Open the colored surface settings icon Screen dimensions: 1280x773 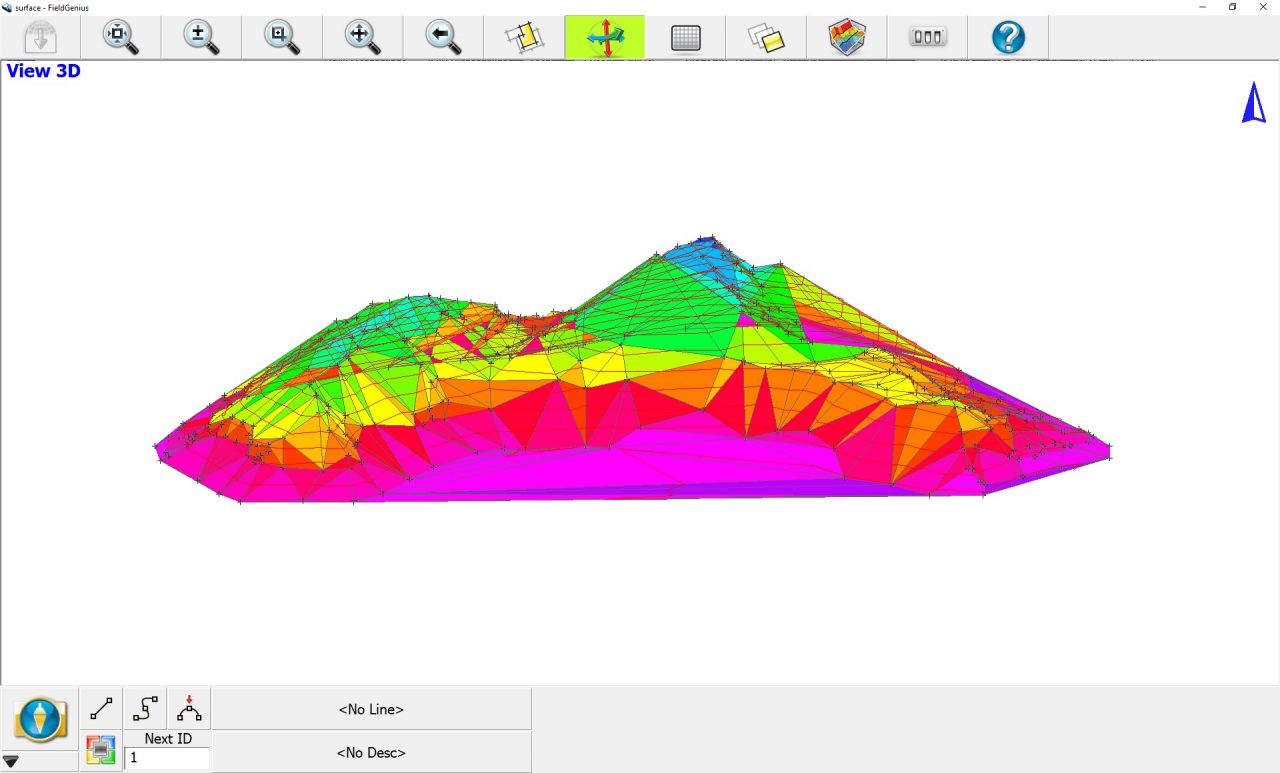846,37
